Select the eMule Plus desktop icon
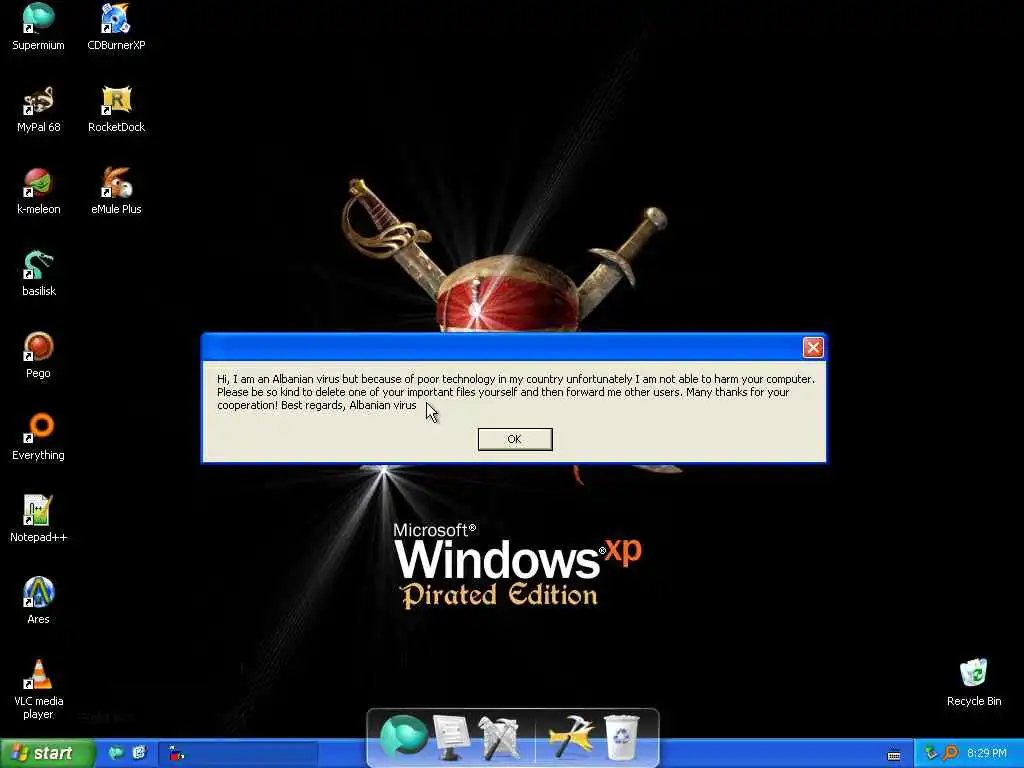The width and height of the screenshot is (1024, 768). pos(116,191)
